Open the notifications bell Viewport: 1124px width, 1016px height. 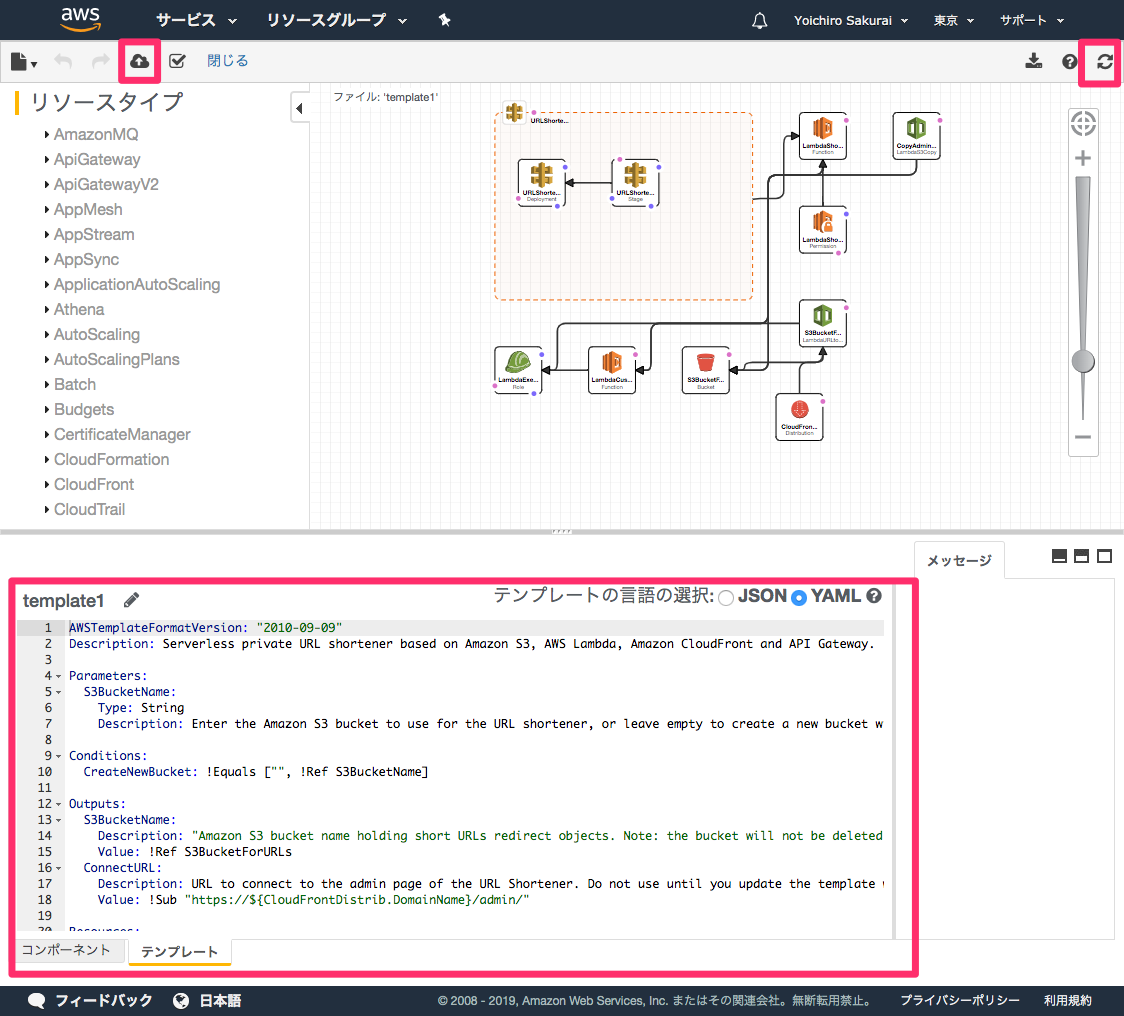coord(759,21)
